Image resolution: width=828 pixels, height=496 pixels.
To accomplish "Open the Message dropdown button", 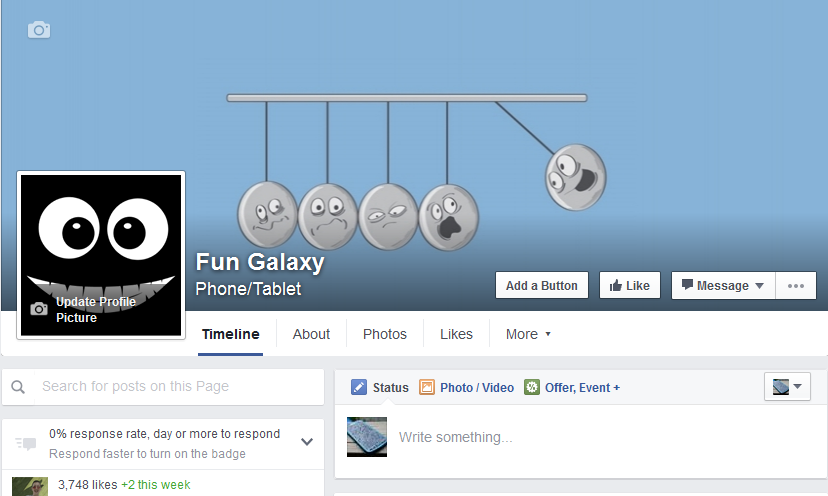I will 723,286.
